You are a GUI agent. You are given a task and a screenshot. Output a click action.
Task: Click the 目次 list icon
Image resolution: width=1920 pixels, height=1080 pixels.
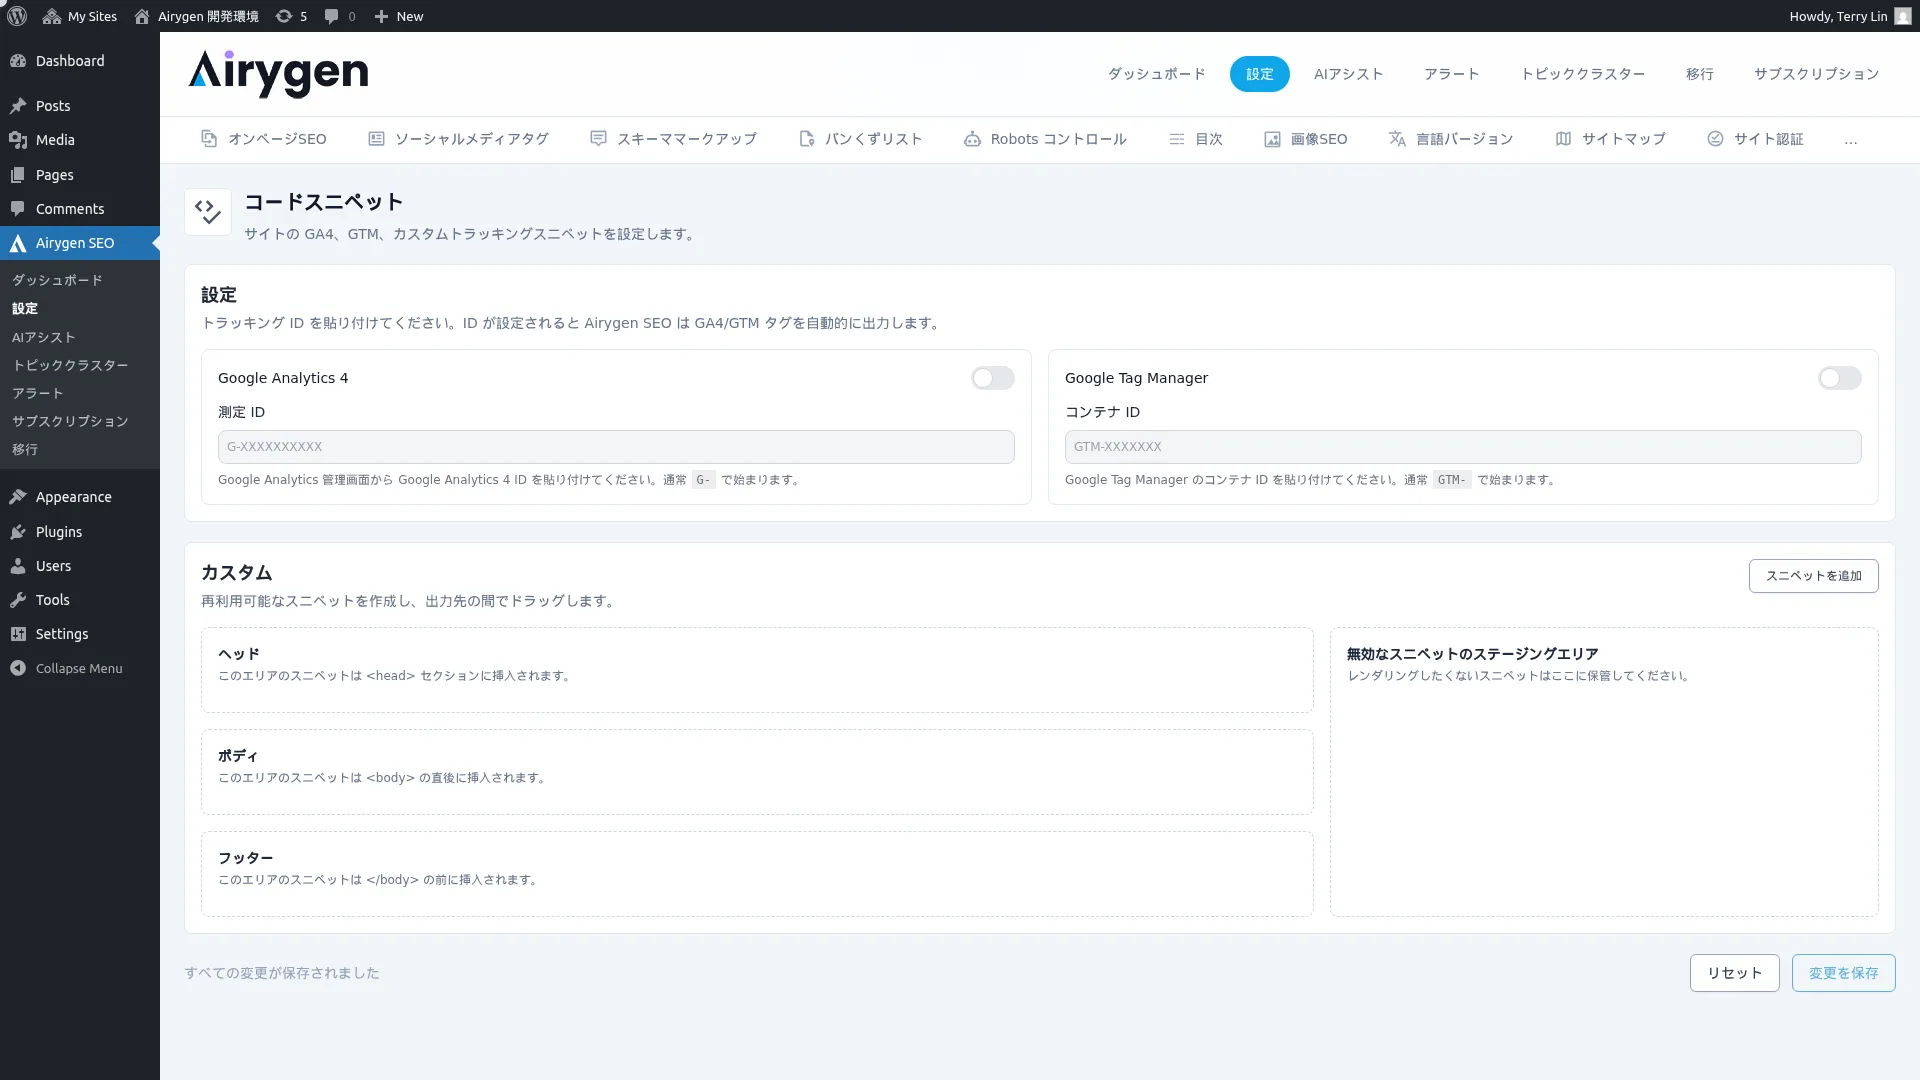tap(1177, 139)
